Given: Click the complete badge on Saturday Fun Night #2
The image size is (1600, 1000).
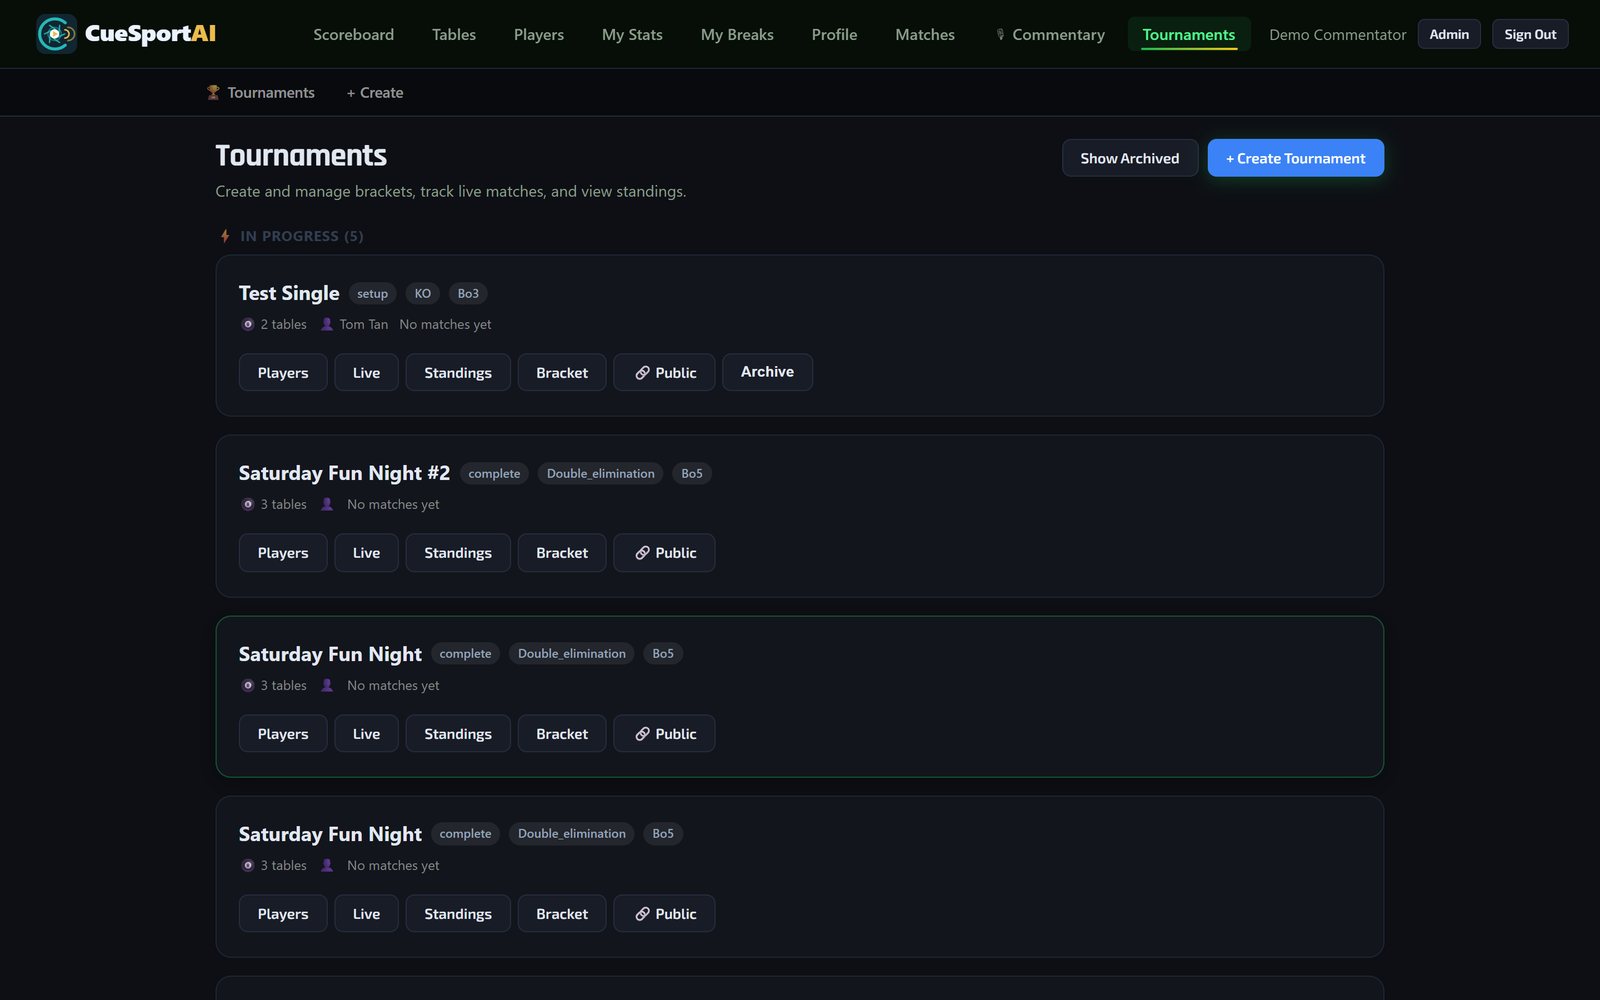Looking at the screenshot, I should 494,473.
